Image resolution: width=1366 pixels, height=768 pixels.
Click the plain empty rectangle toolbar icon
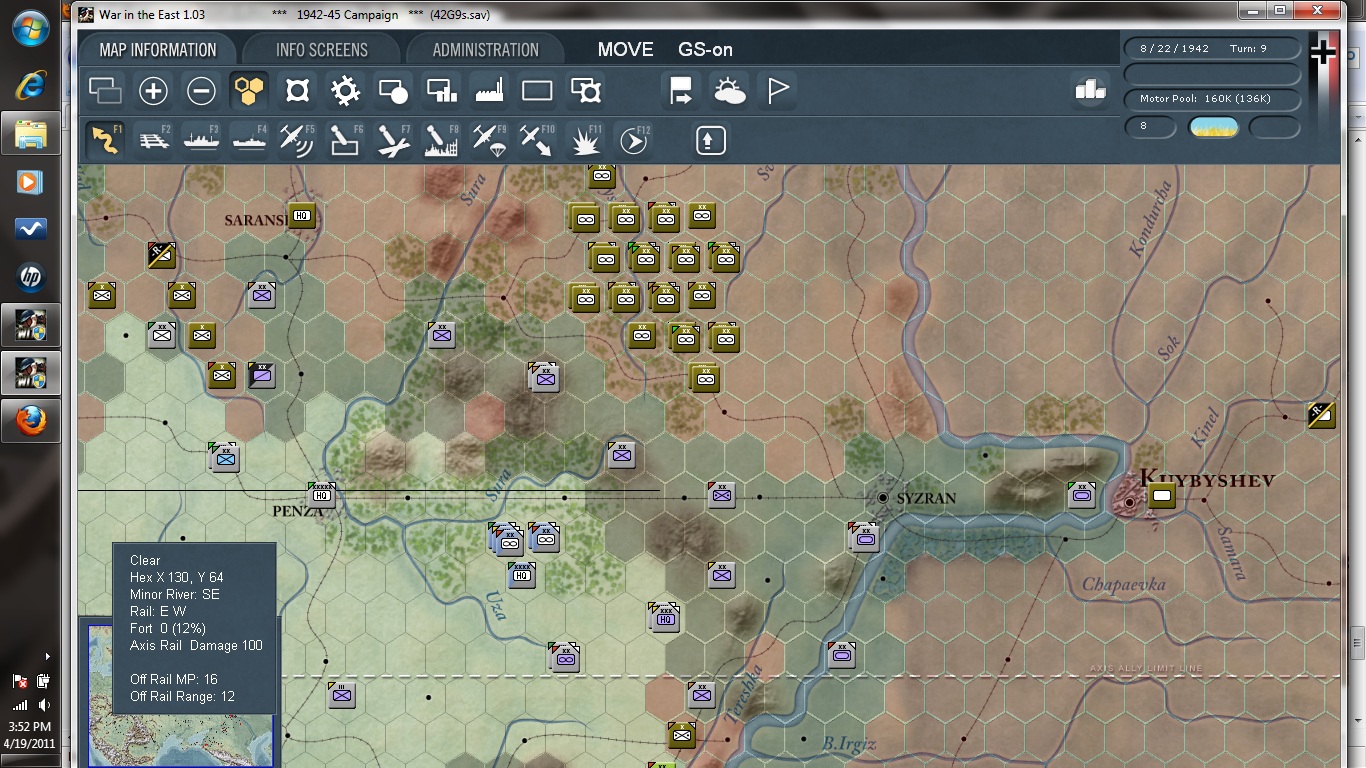[x=537, y=92]
